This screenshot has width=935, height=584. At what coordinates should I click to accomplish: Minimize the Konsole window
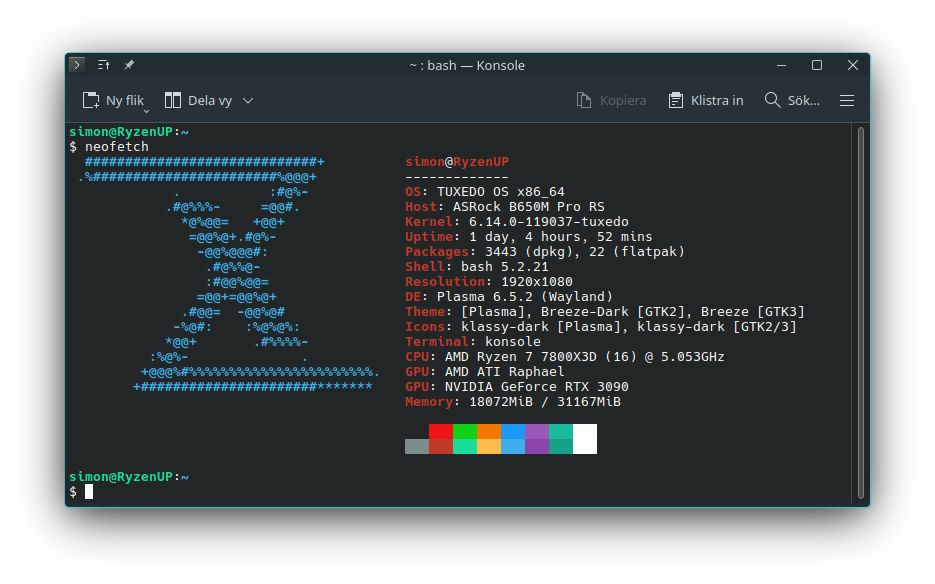781,65
